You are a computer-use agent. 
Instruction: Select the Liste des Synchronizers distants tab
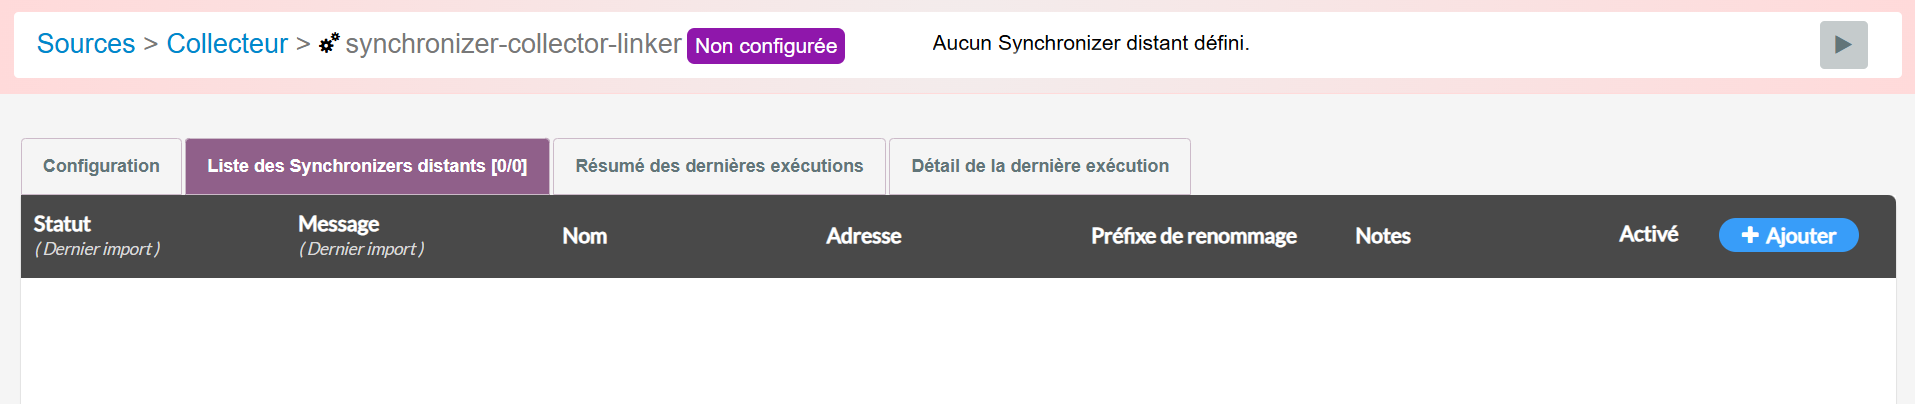tap(367, 166)
